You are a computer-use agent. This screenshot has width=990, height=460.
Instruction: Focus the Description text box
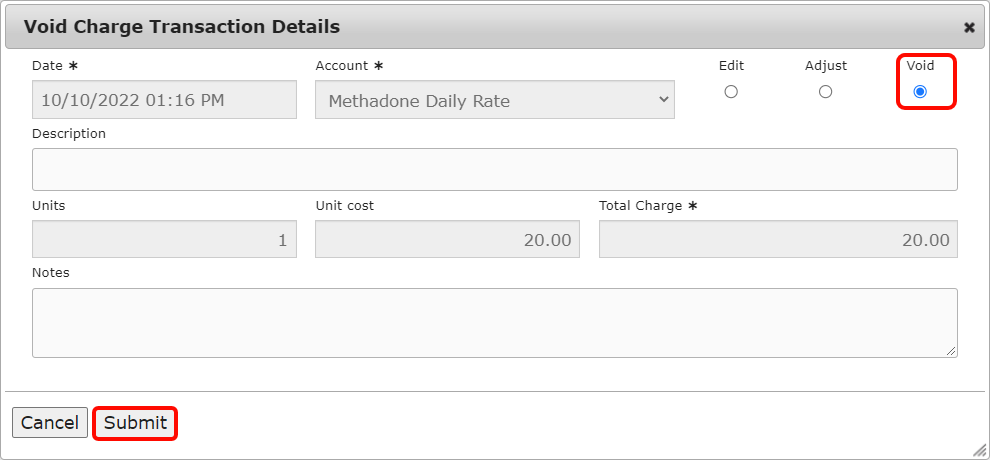494,169
